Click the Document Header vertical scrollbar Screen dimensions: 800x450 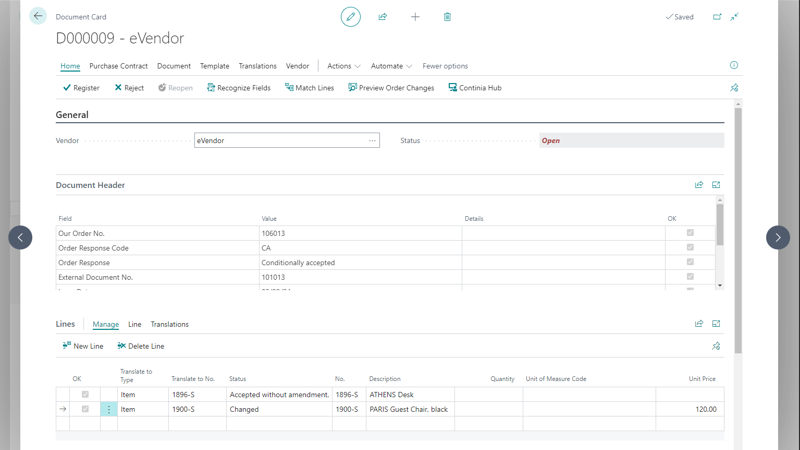tap(719, 225)
